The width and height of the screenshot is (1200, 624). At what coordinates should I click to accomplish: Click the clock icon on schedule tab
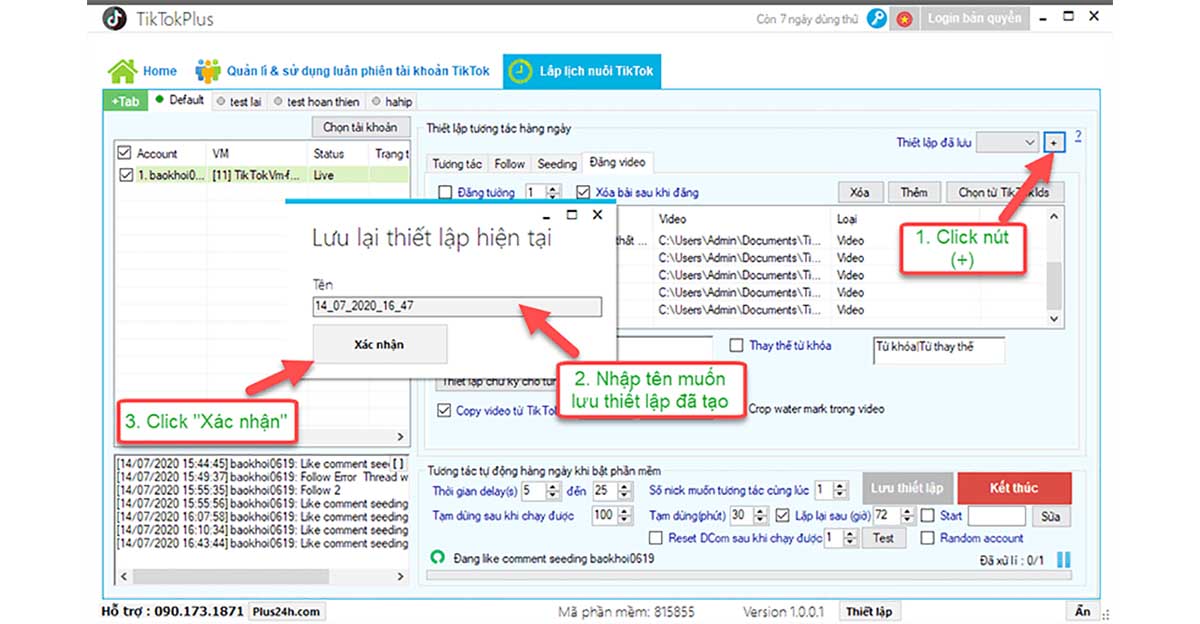point(520,71)
